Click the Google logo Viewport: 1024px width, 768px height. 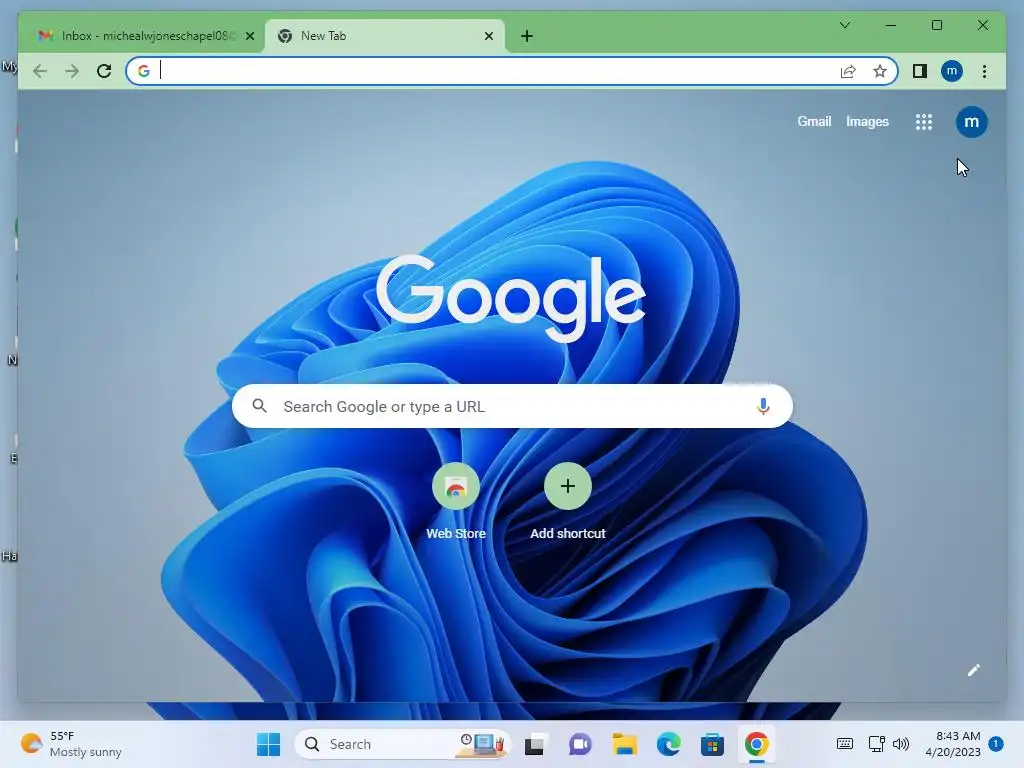point(511,298)
